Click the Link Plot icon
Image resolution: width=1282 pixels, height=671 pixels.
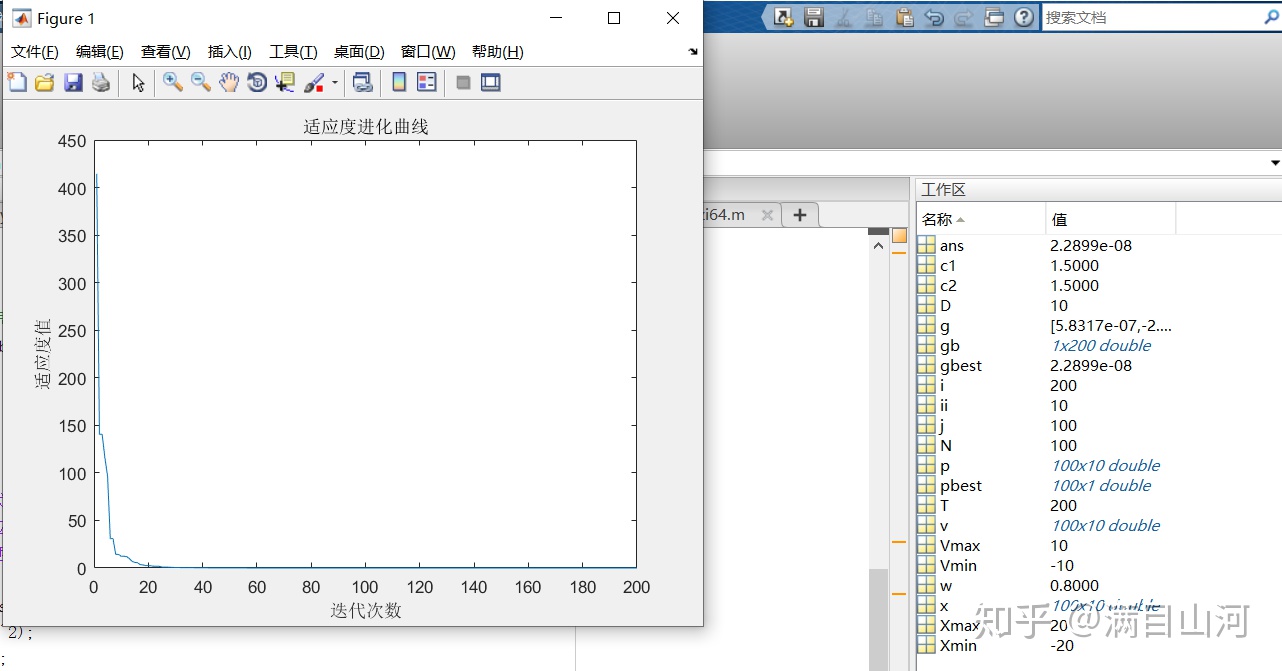click(x=363, y=83)
